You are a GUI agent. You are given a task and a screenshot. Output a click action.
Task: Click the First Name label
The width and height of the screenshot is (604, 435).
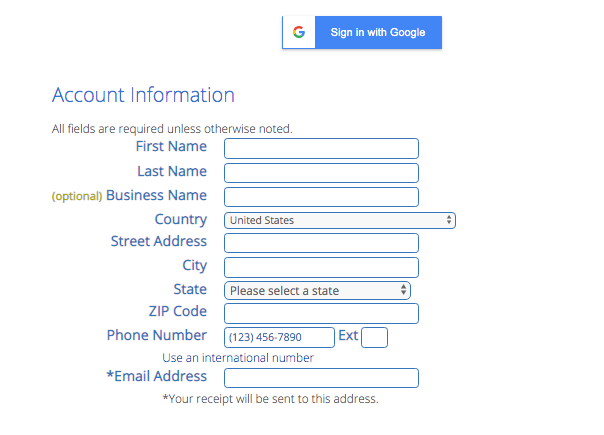tap(171, 146)
